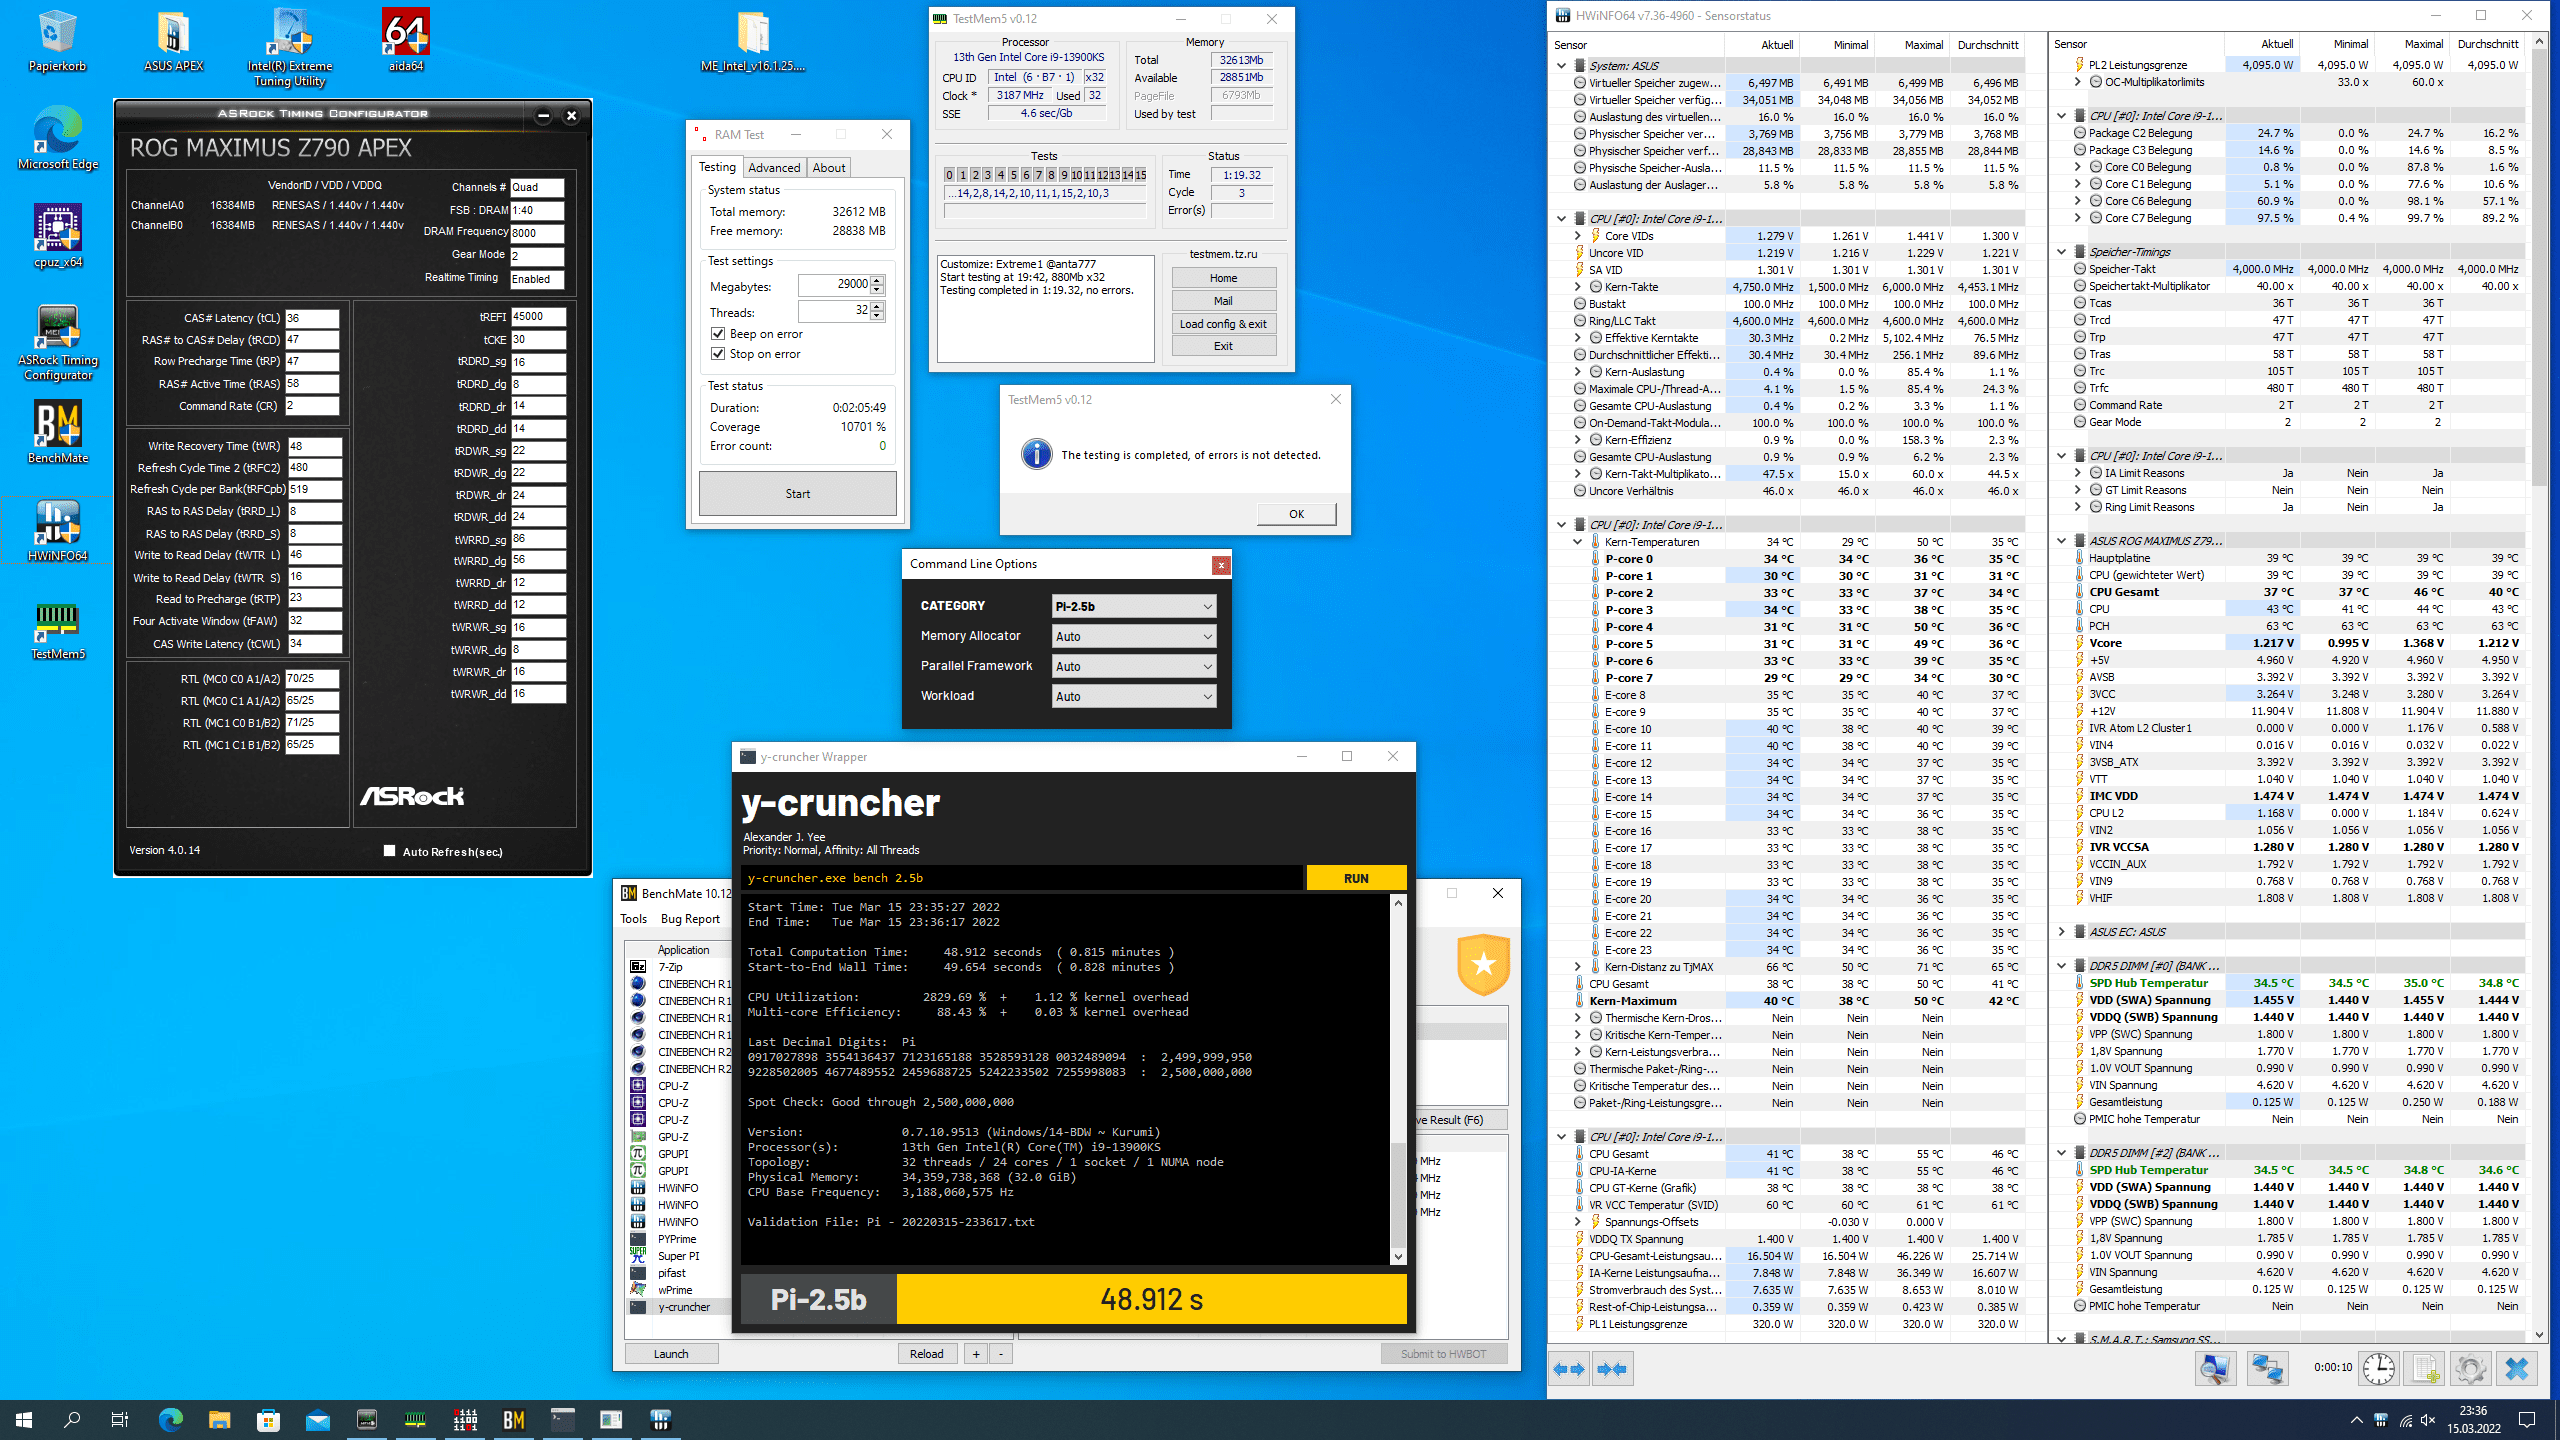
Task: Select ME_Intel_v16.1.25 folder on desktop
Action: click(753, 42)
